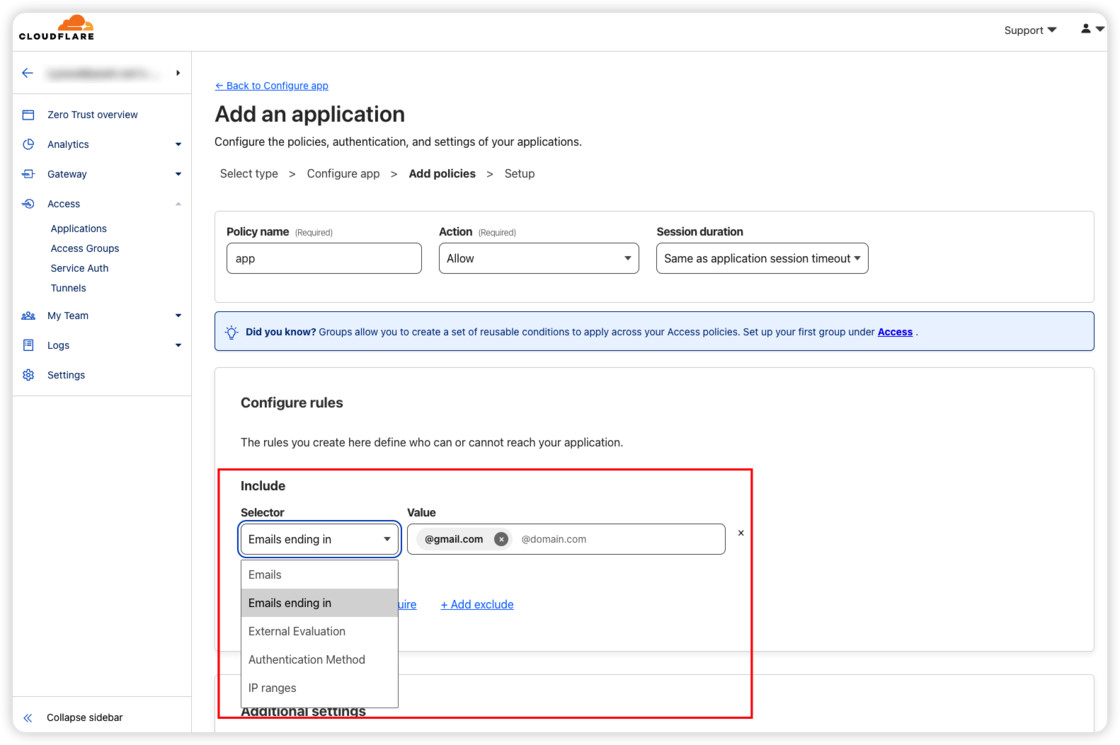
Task: Go to Configure app step
Action: [343, 174]
